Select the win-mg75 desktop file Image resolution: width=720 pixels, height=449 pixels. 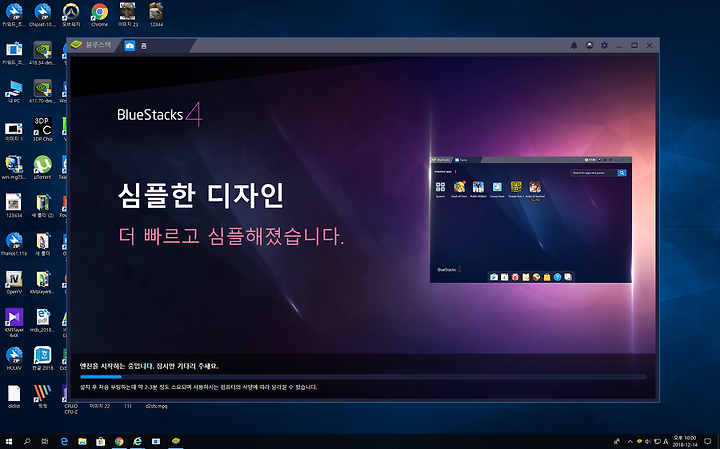coord(14,168)
